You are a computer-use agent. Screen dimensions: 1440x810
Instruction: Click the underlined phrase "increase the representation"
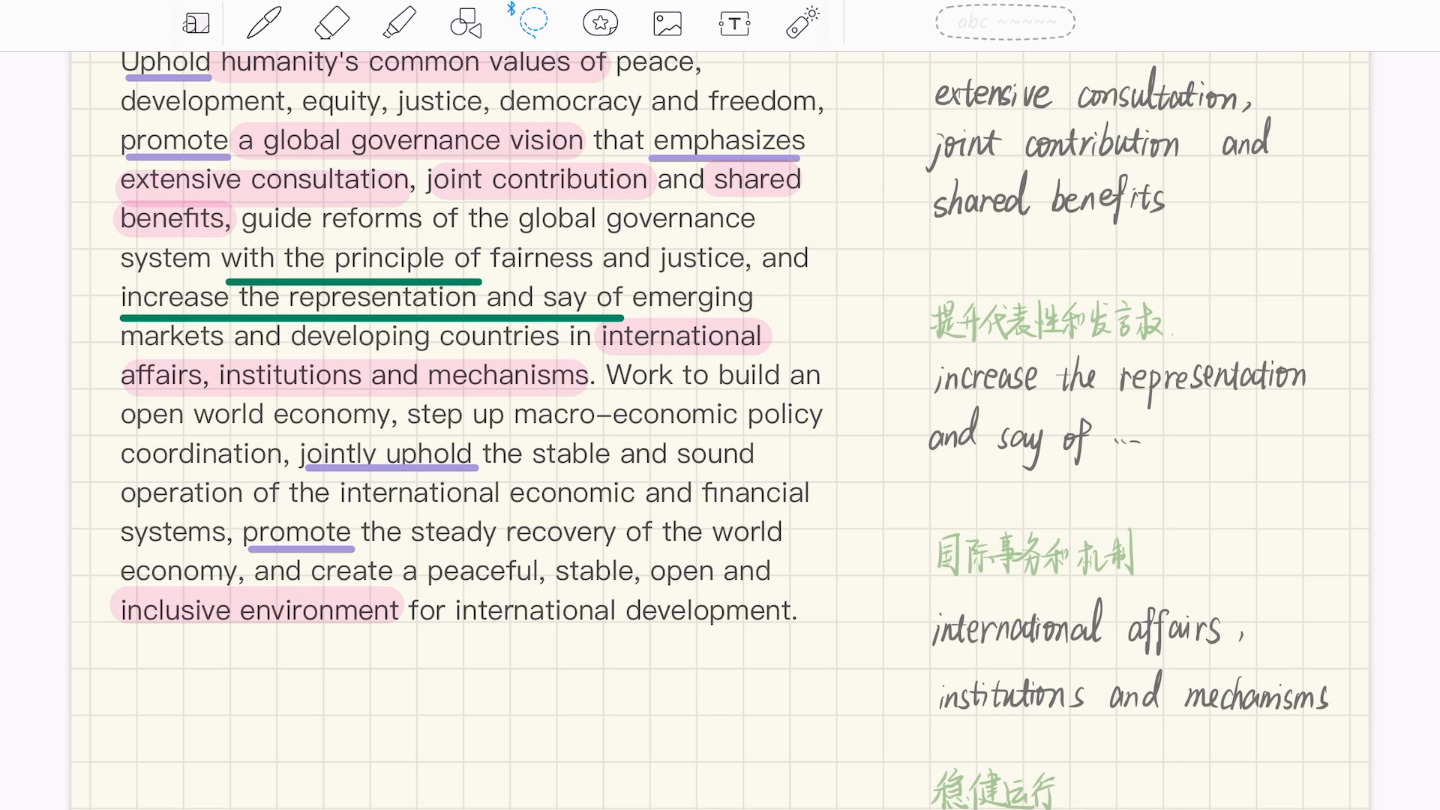(298, 297)
